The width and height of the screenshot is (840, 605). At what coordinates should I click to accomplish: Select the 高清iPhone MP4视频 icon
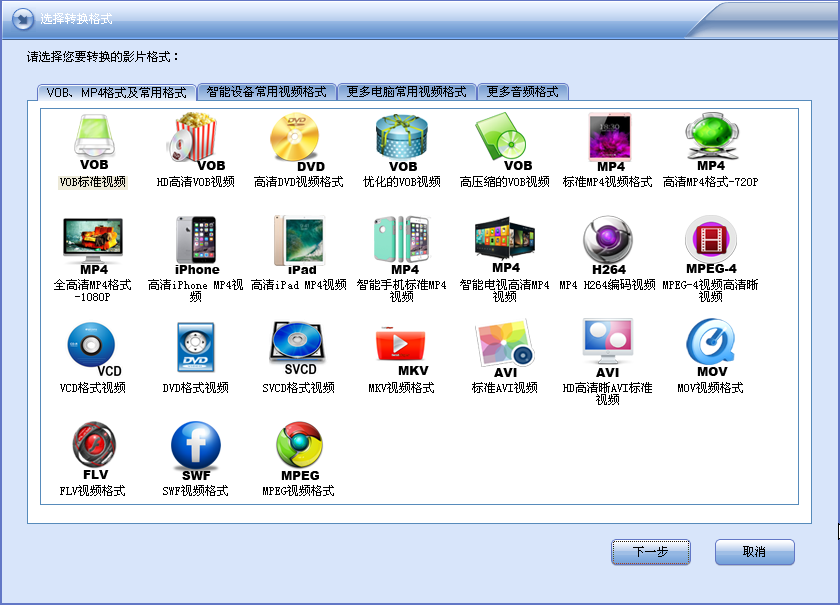pos(196,246)
